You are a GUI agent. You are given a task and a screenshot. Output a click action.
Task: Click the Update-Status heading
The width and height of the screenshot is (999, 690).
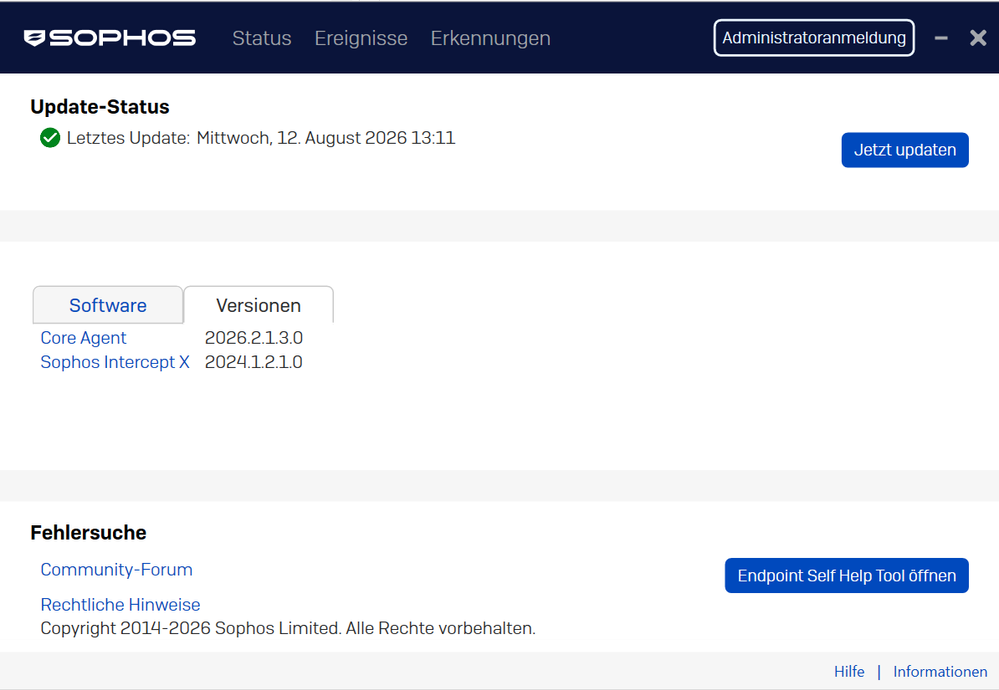[x=100, y=106]
